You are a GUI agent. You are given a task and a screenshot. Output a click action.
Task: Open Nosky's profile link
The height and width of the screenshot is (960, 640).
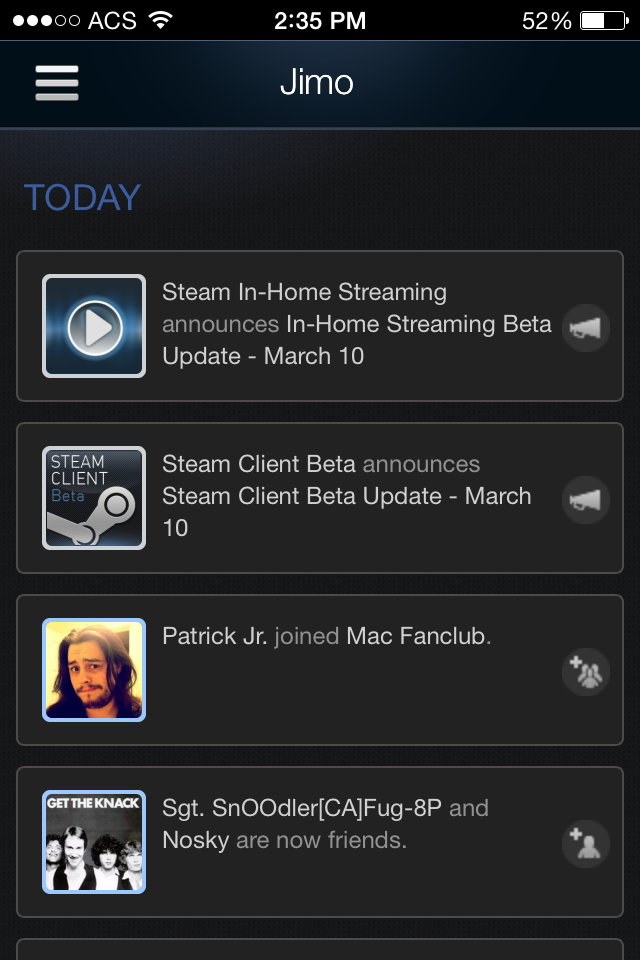coord(196,840)
